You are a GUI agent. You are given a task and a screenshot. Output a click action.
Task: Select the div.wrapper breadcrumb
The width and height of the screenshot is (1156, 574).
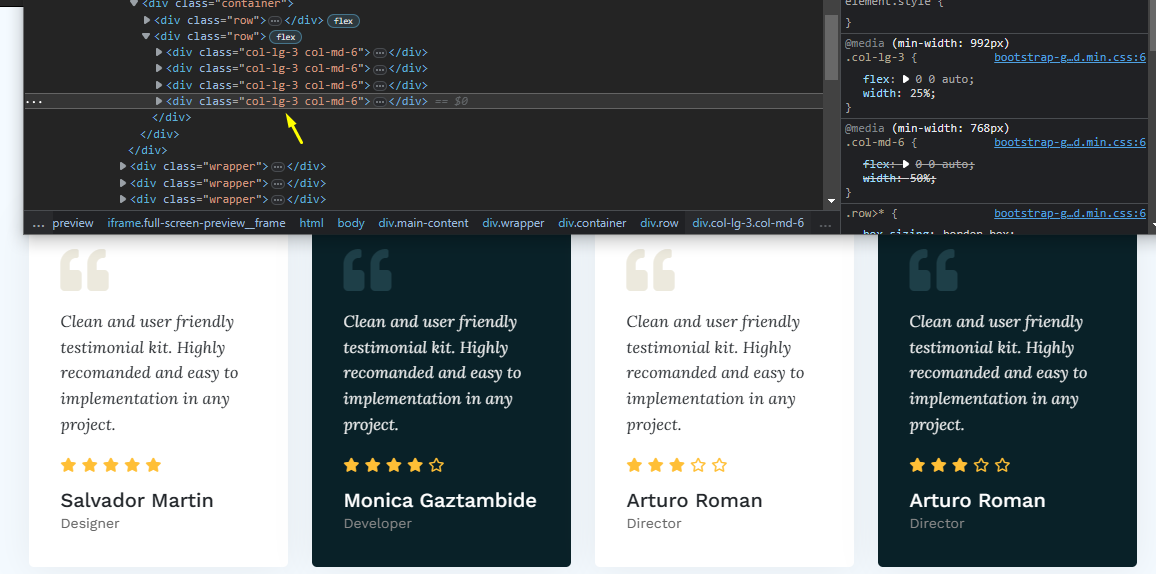click(x=513, y=223)
